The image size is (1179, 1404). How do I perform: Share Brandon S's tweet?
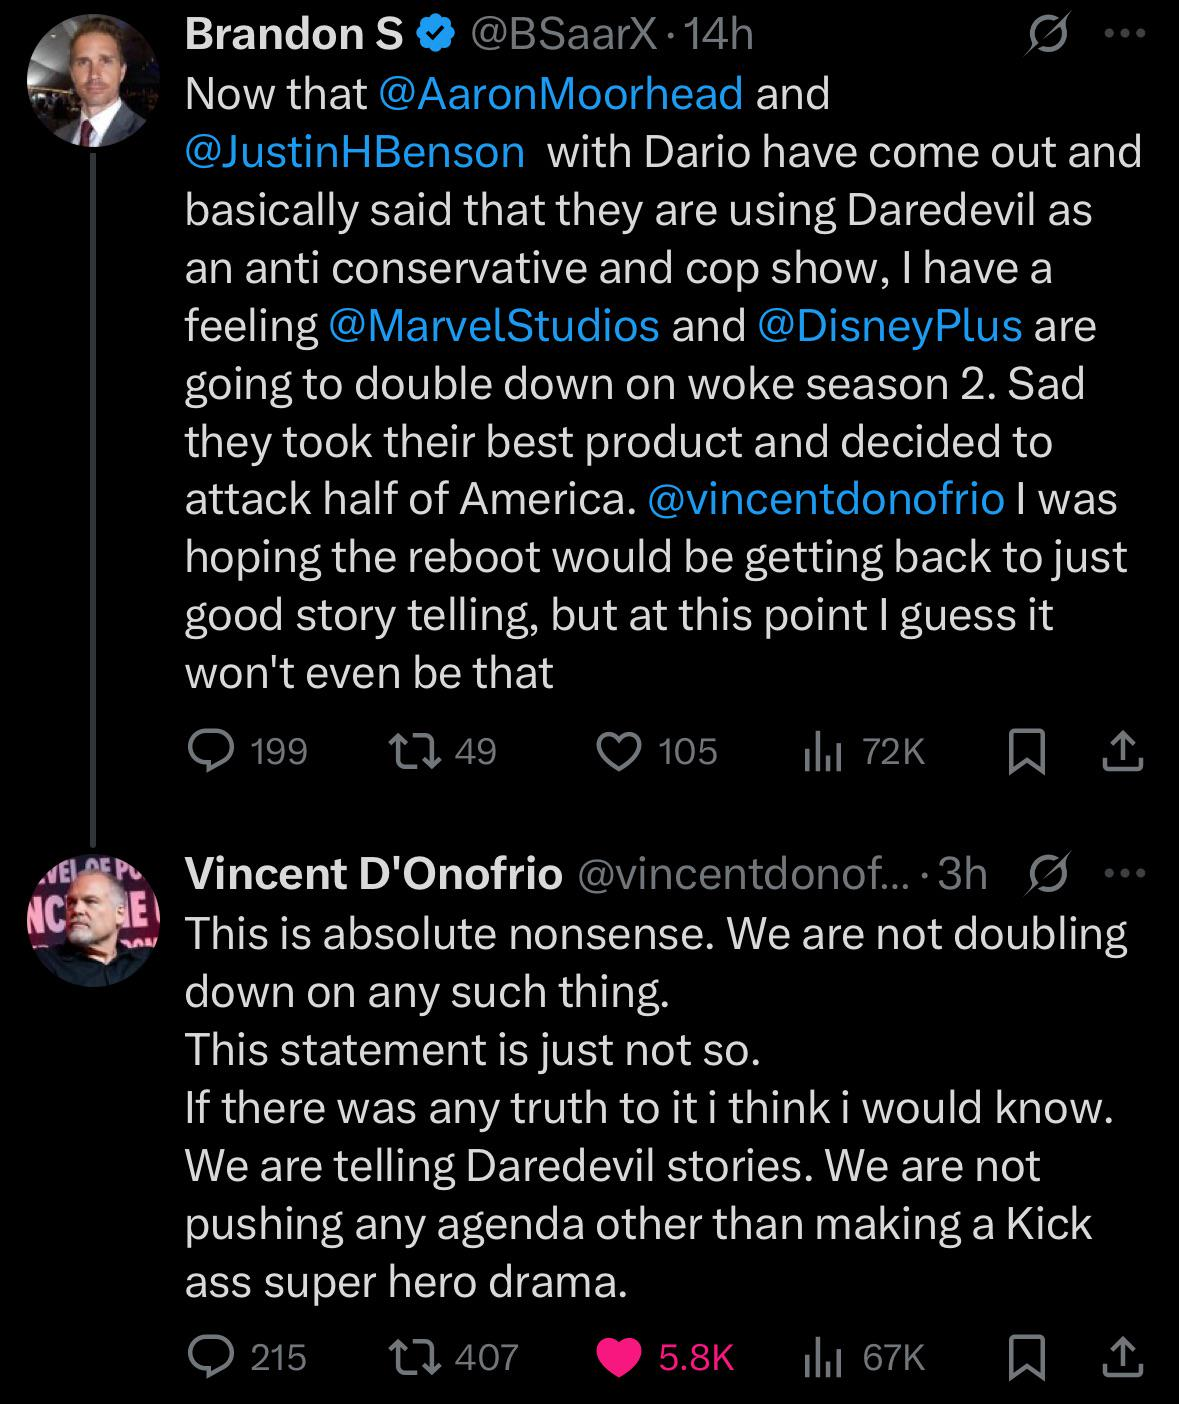tap(1122, 752)
